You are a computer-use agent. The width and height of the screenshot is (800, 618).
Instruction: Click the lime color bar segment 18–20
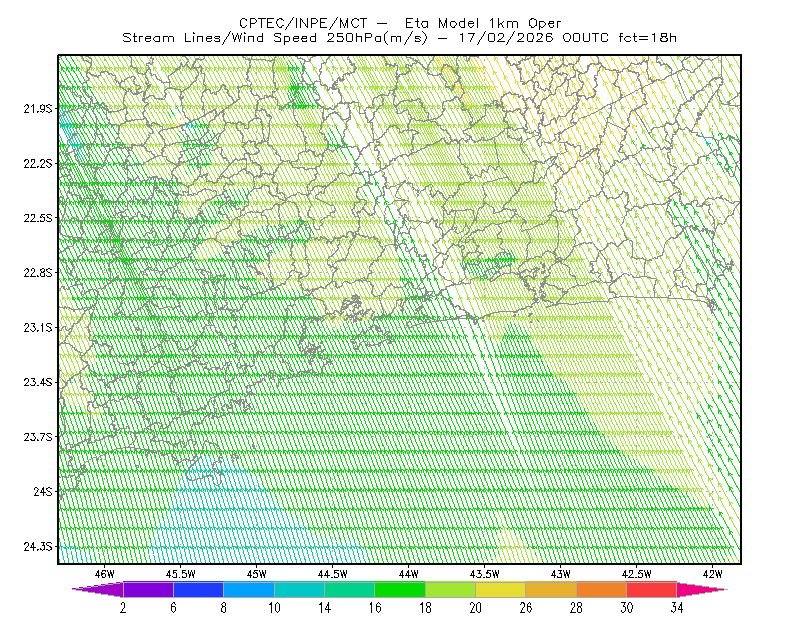click(451, 589)
